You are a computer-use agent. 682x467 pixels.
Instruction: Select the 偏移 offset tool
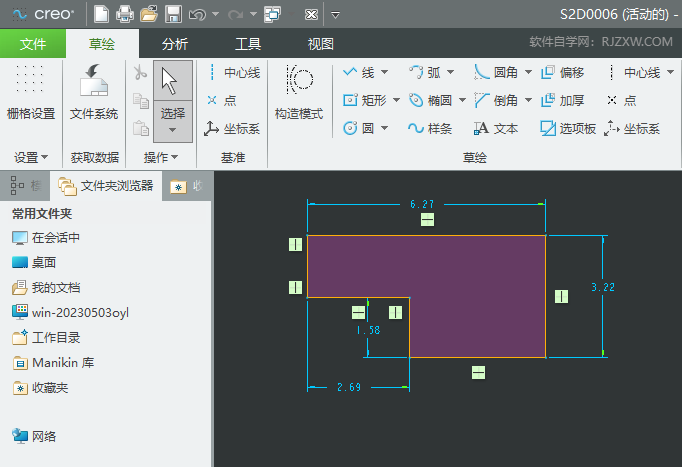point(562,72)
